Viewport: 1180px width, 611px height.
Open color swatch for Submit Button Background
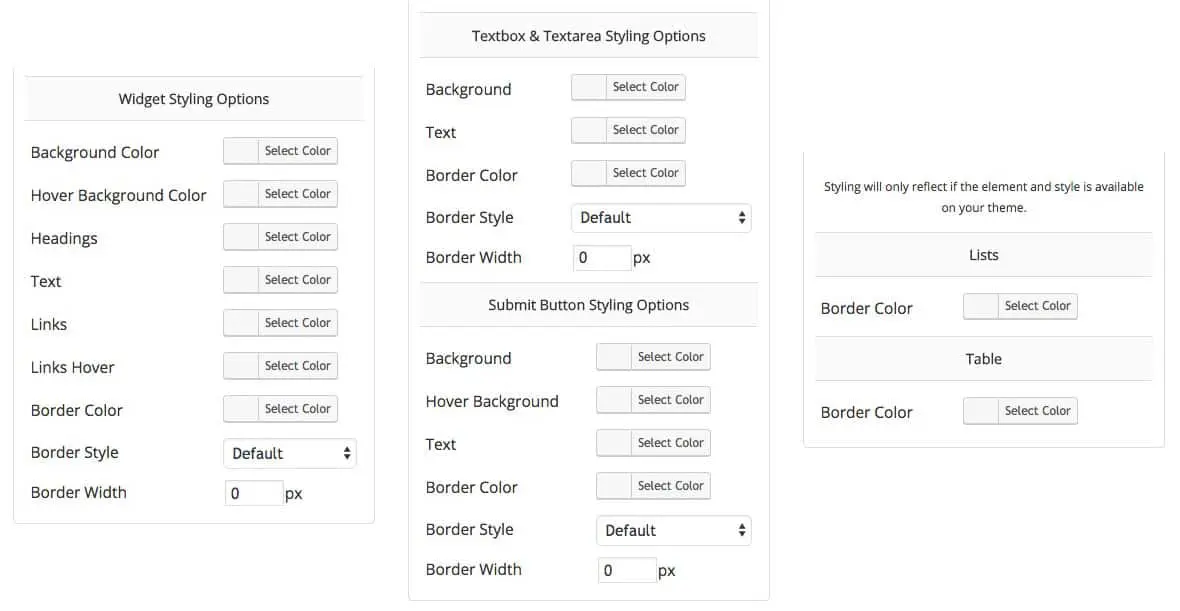pyautogui.click(x=613, y=357)
